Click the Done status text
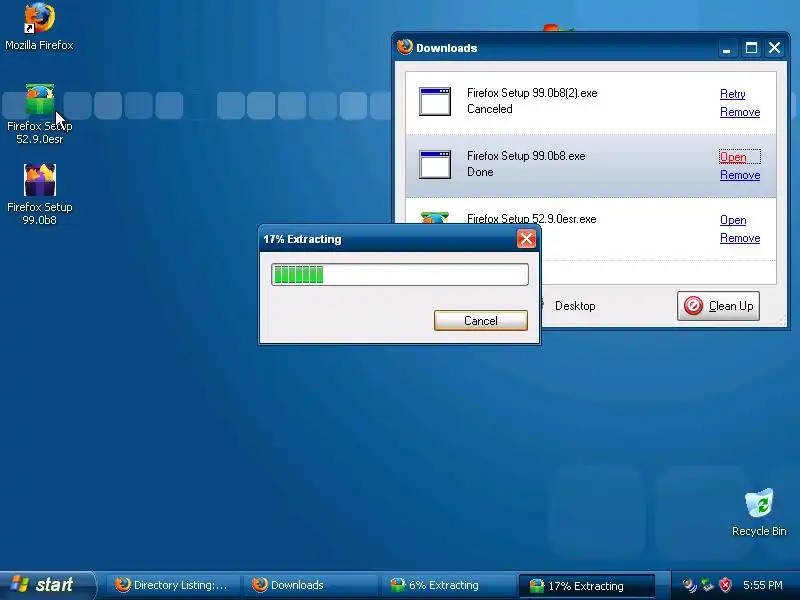Viewport: 800px width, 600px height. (x=480, y=172)
